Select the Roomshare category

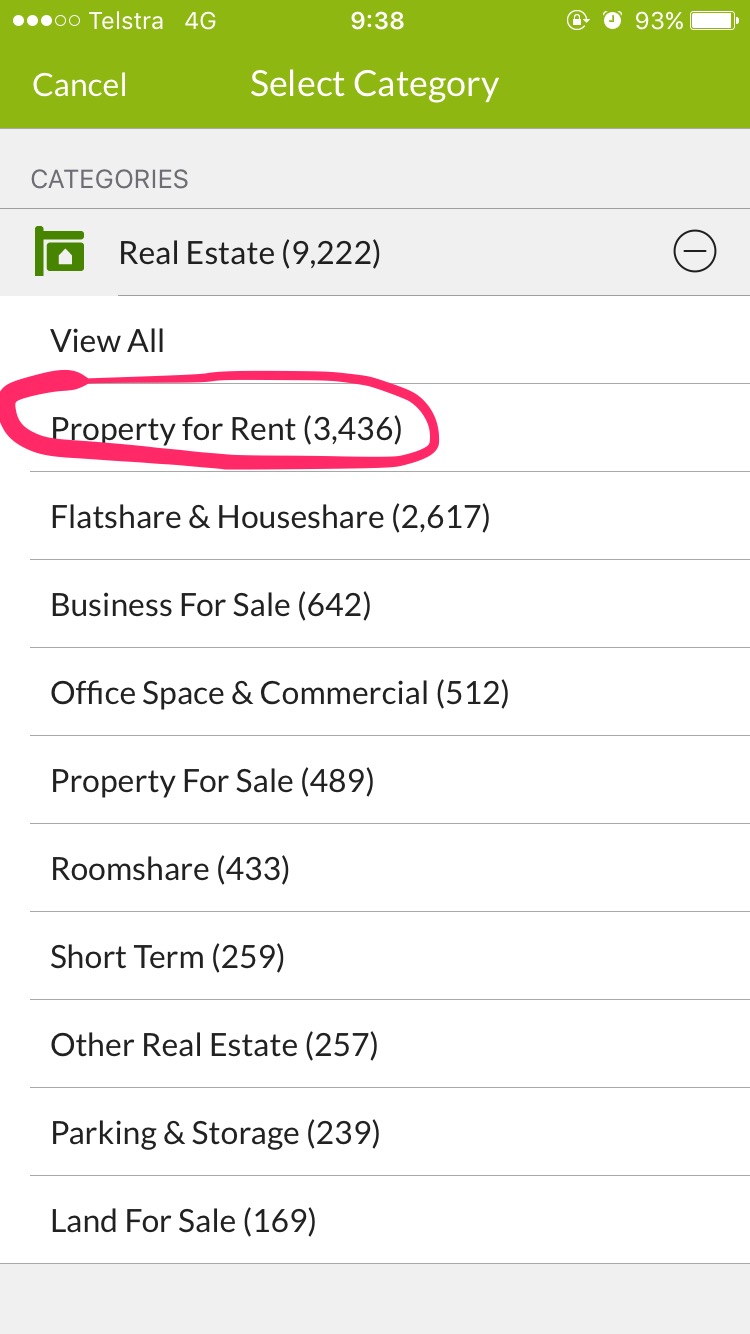click(x=390, y=868)
